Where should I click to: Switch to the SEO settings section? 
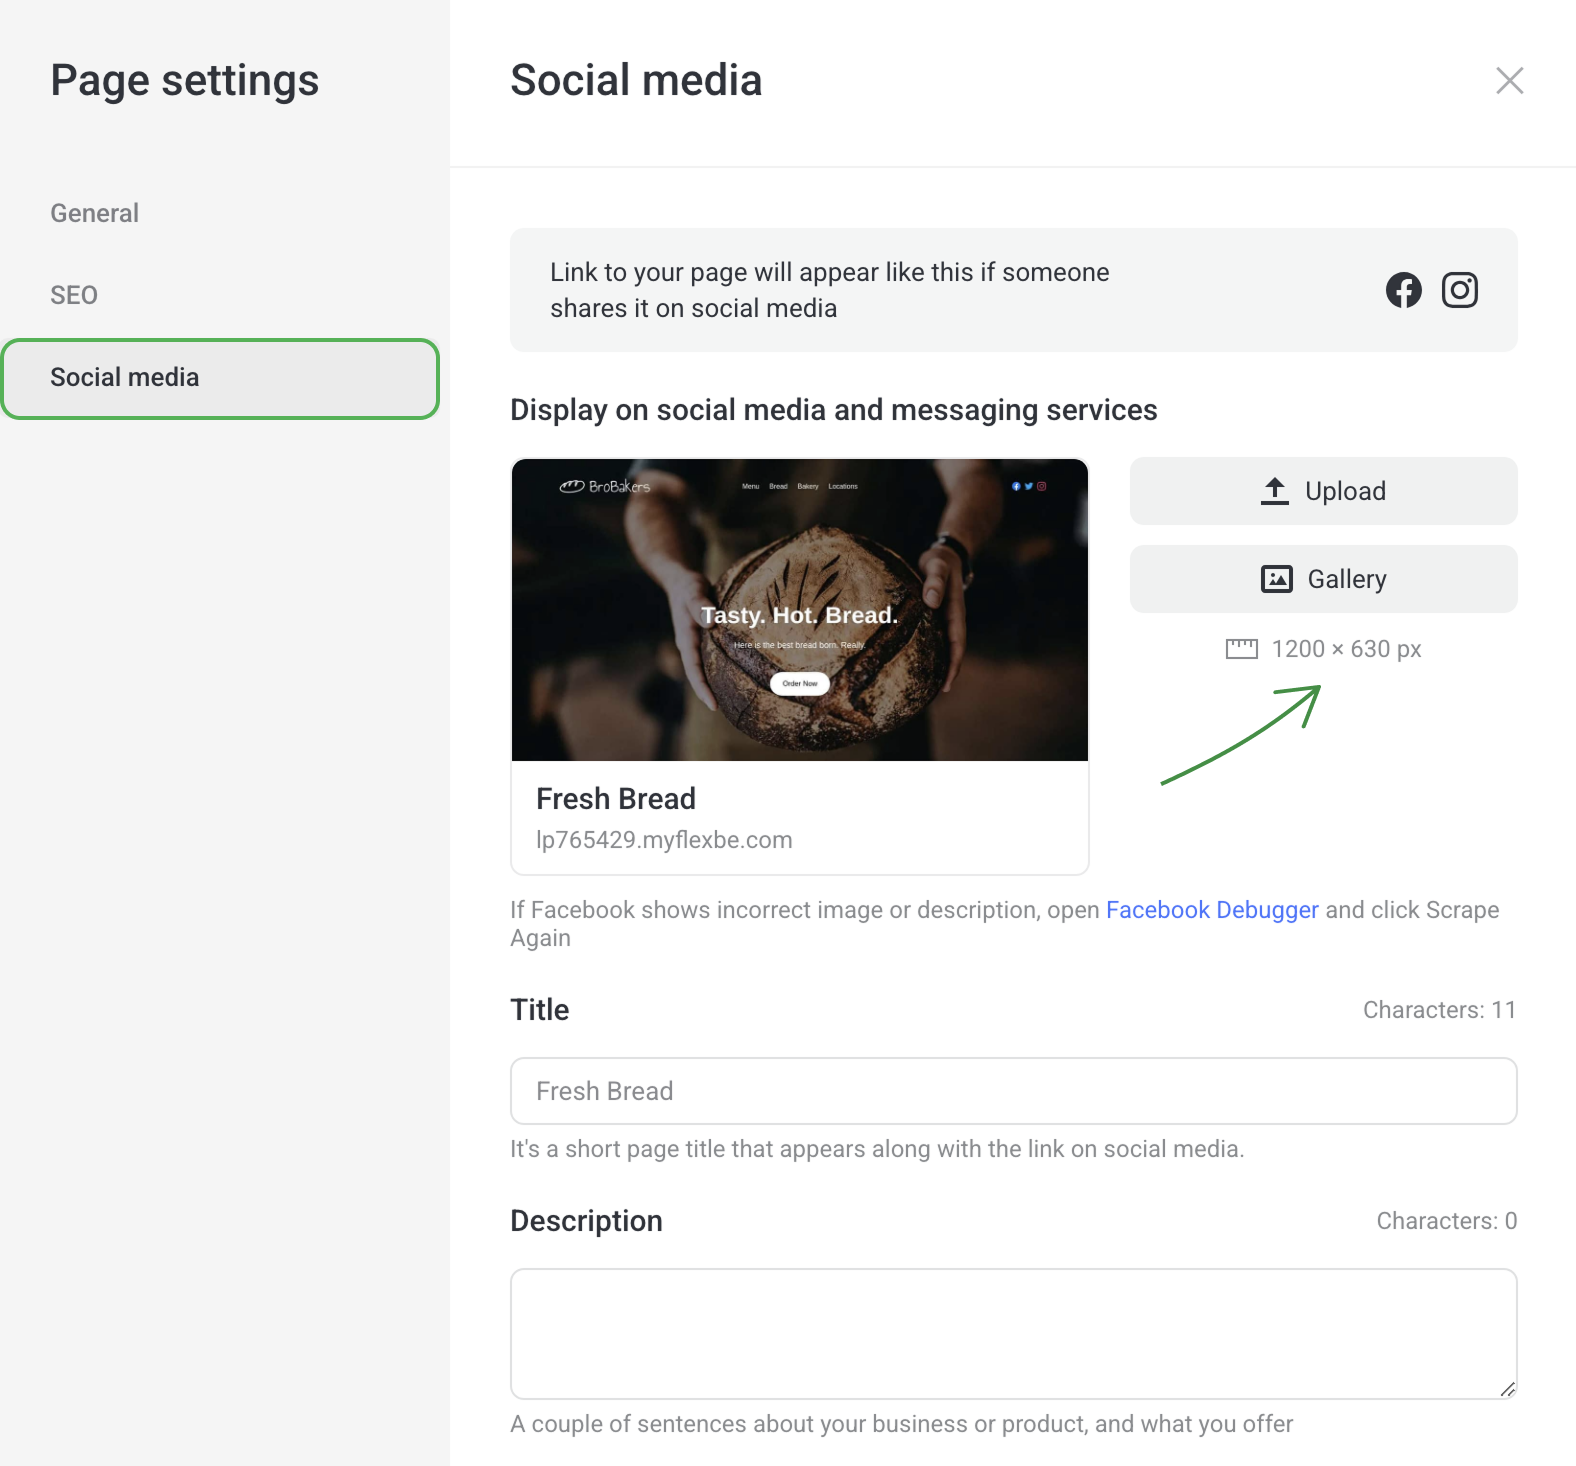click(74, 295)
